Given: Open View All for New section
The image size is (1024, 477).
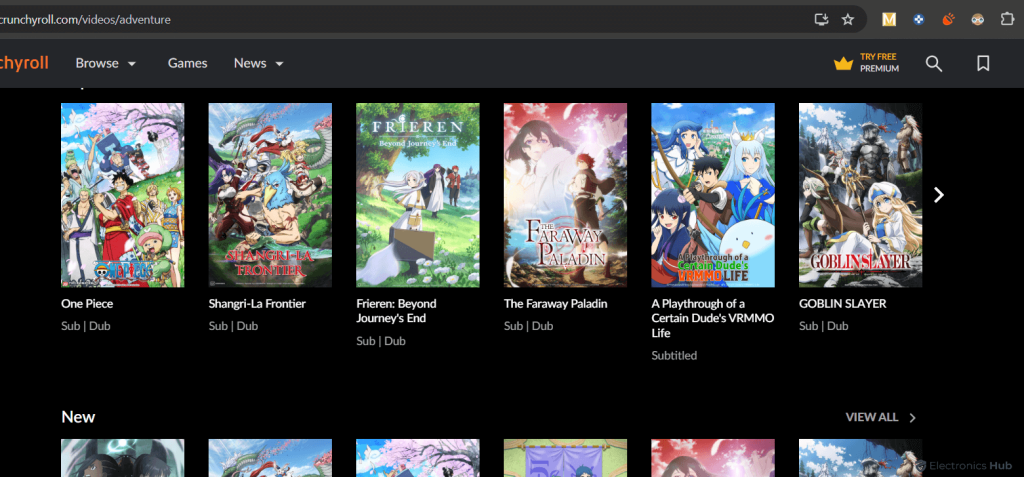Looking at the screenshot, I should click(x=880, y=417).
